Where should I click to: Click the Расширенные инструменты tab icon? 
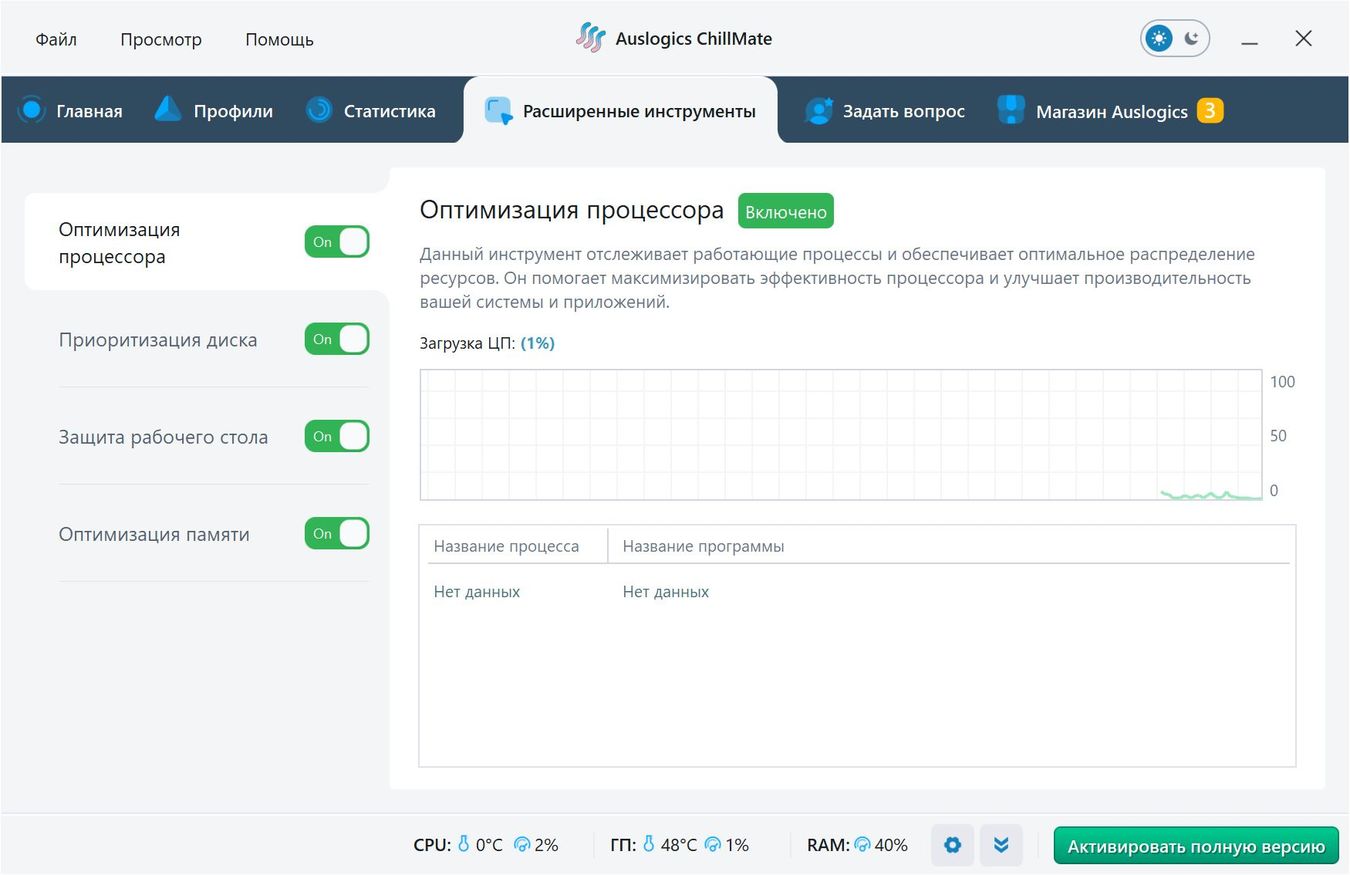pyautogui.click(x=498, y=111)
